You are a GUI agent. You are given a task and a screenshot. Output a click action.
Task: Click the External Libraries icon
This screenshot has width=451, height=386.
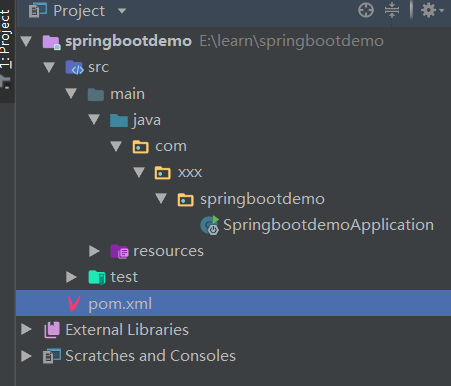click(x=52, y=330)
